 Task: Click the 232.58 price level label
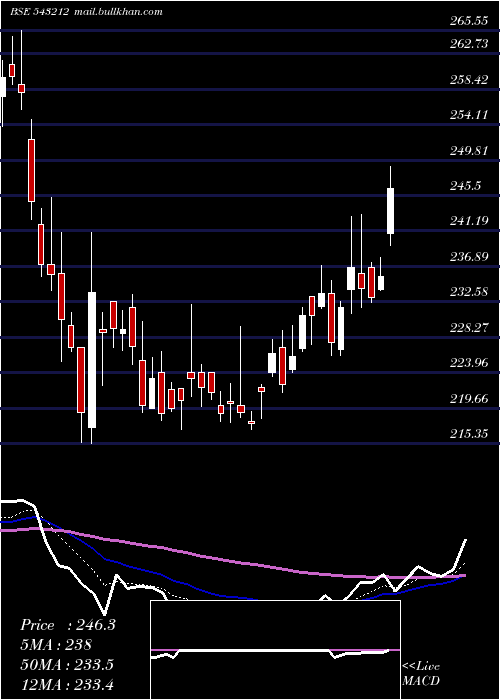coord(469,292)
